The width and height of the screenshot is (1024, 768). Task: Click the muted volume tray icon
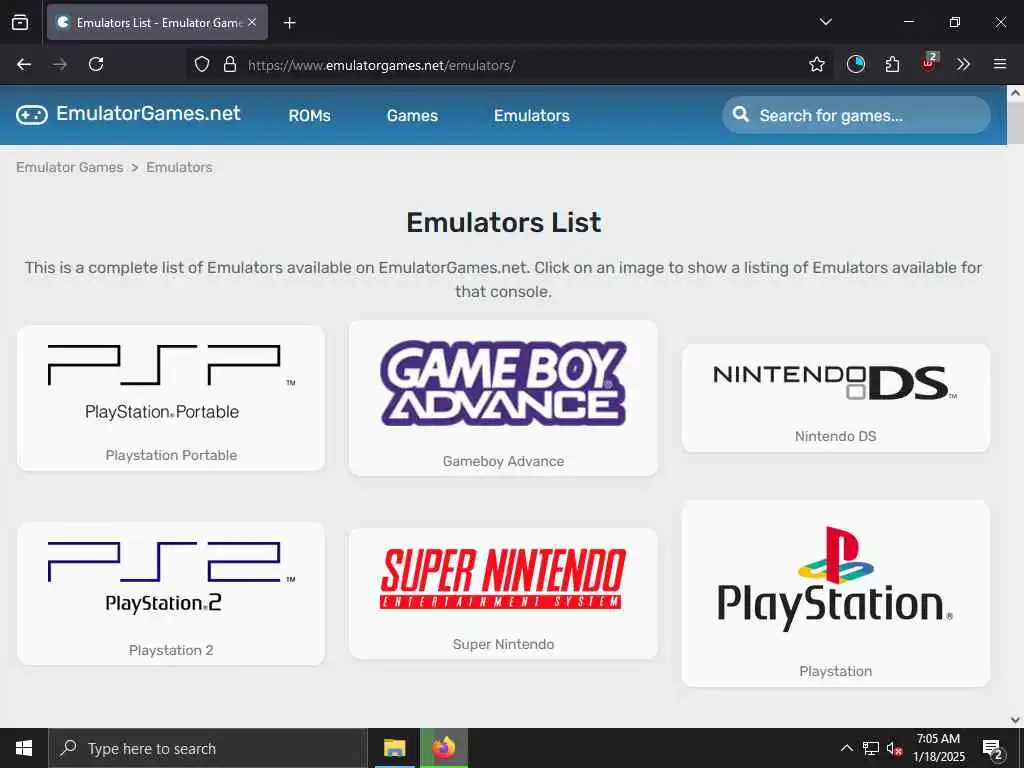click(894, 749)
